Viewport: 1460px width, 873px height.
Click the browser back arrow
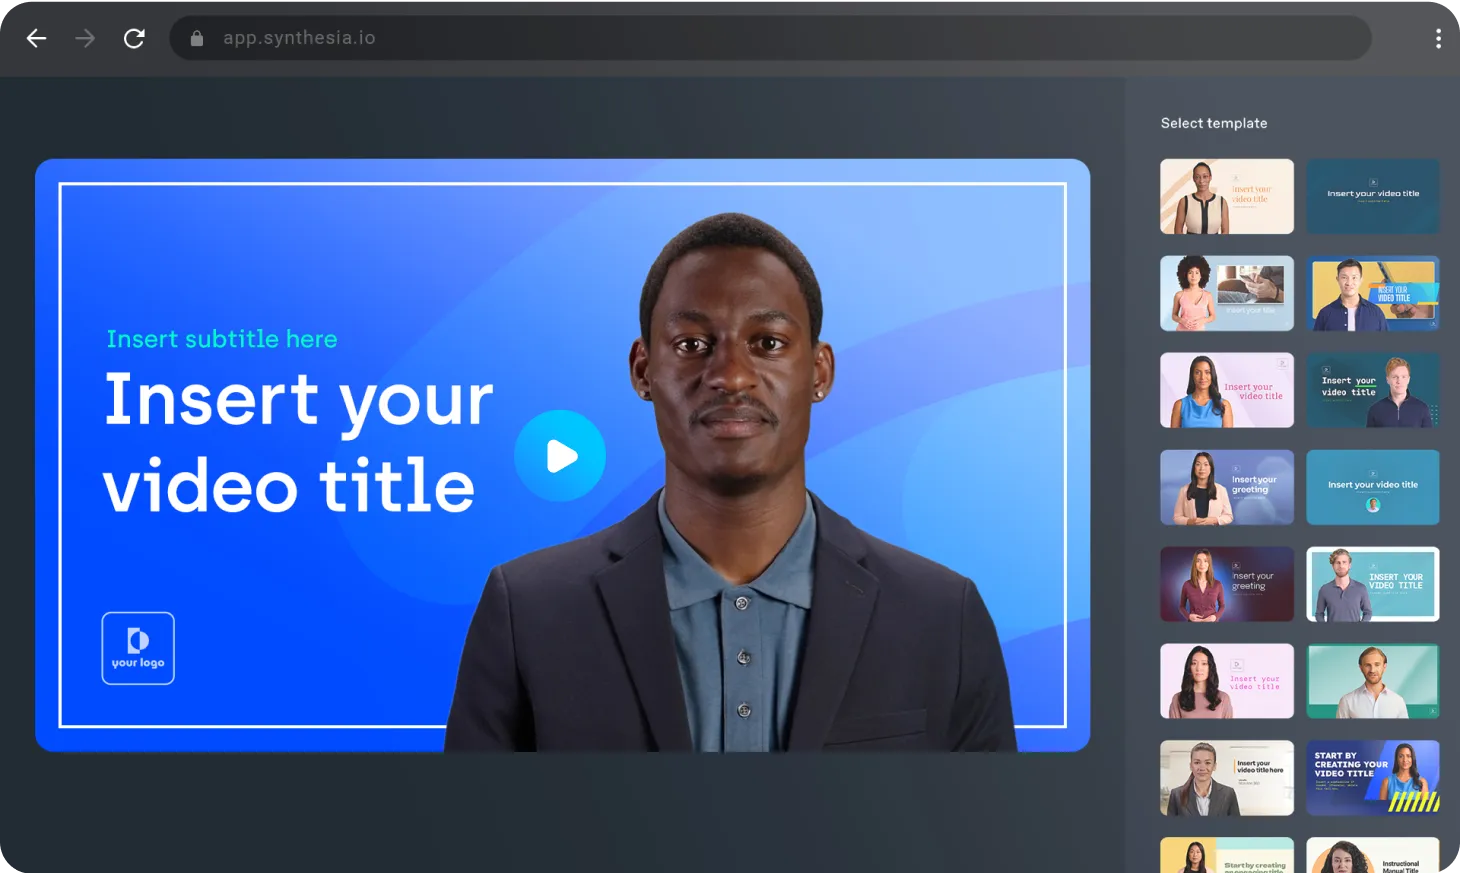pos(36,38)
